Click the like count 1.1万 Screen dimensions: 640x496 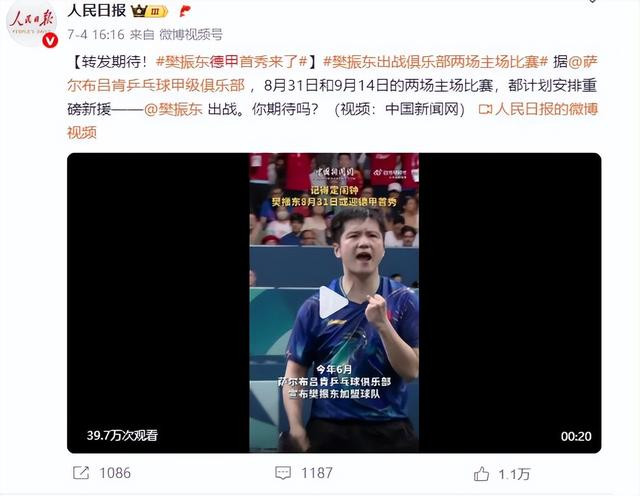pos(514,474)
